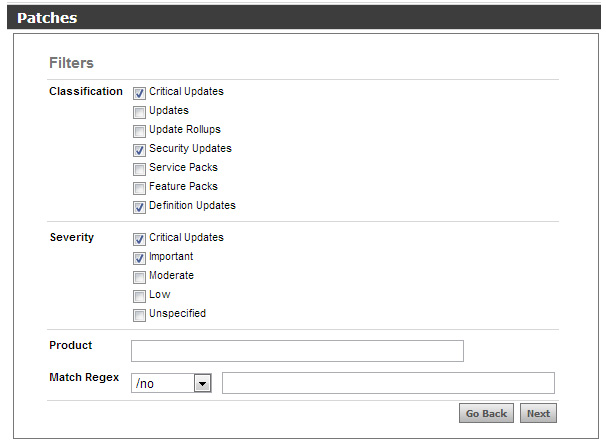Untick Definition Updates checkbox
The image size is (606, 445).
[x=139, y=207]
